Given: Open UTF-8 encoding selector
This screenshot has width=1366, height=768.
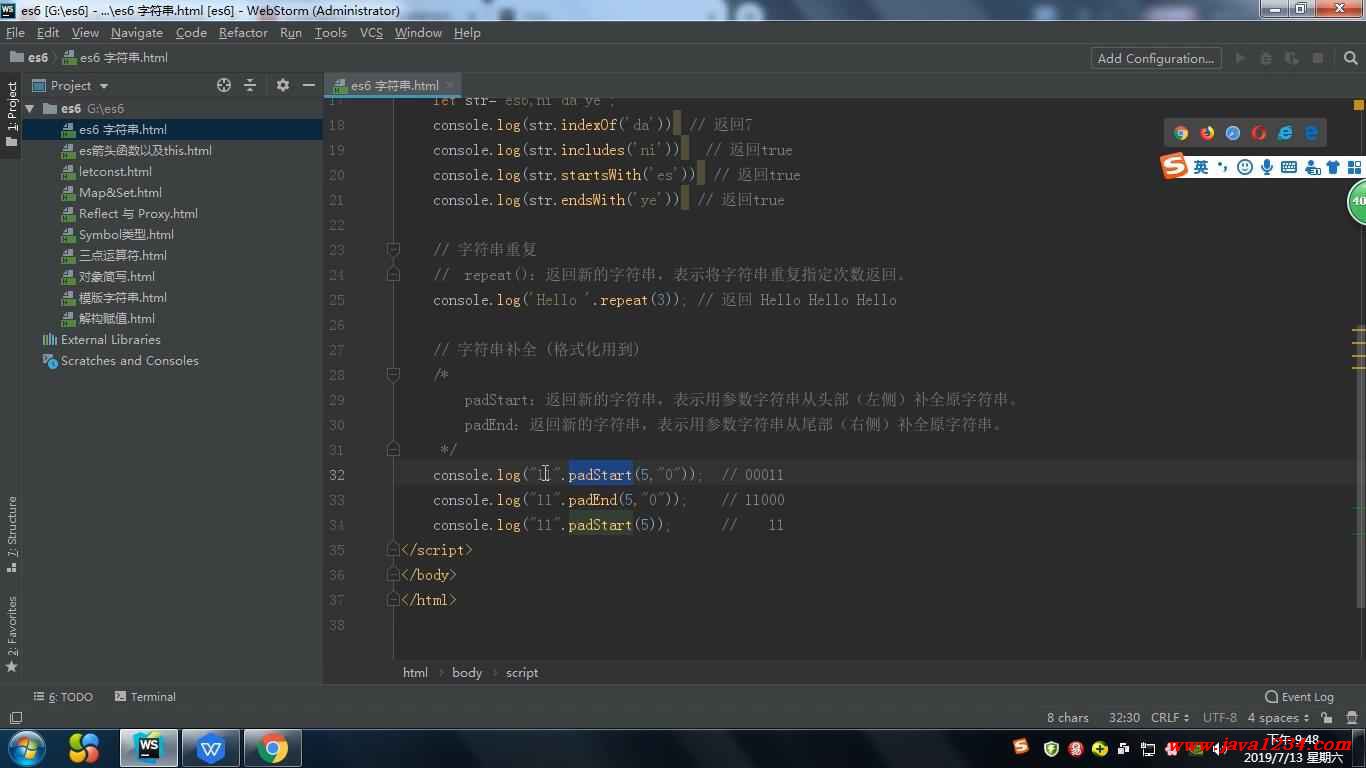Looking at the screenshot, I should 1220,718.
